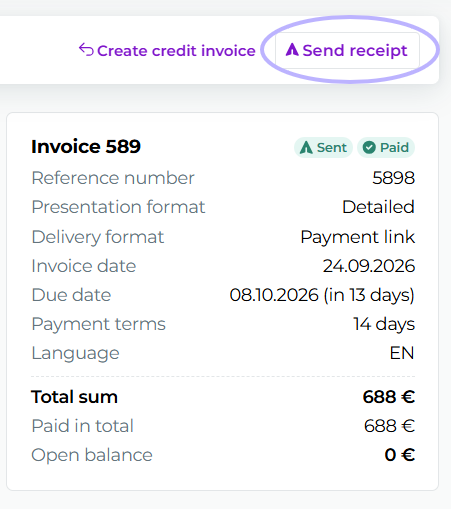451x509 pixels.
Task: Click the Paid in total amount
Action: tap(389, 426)
